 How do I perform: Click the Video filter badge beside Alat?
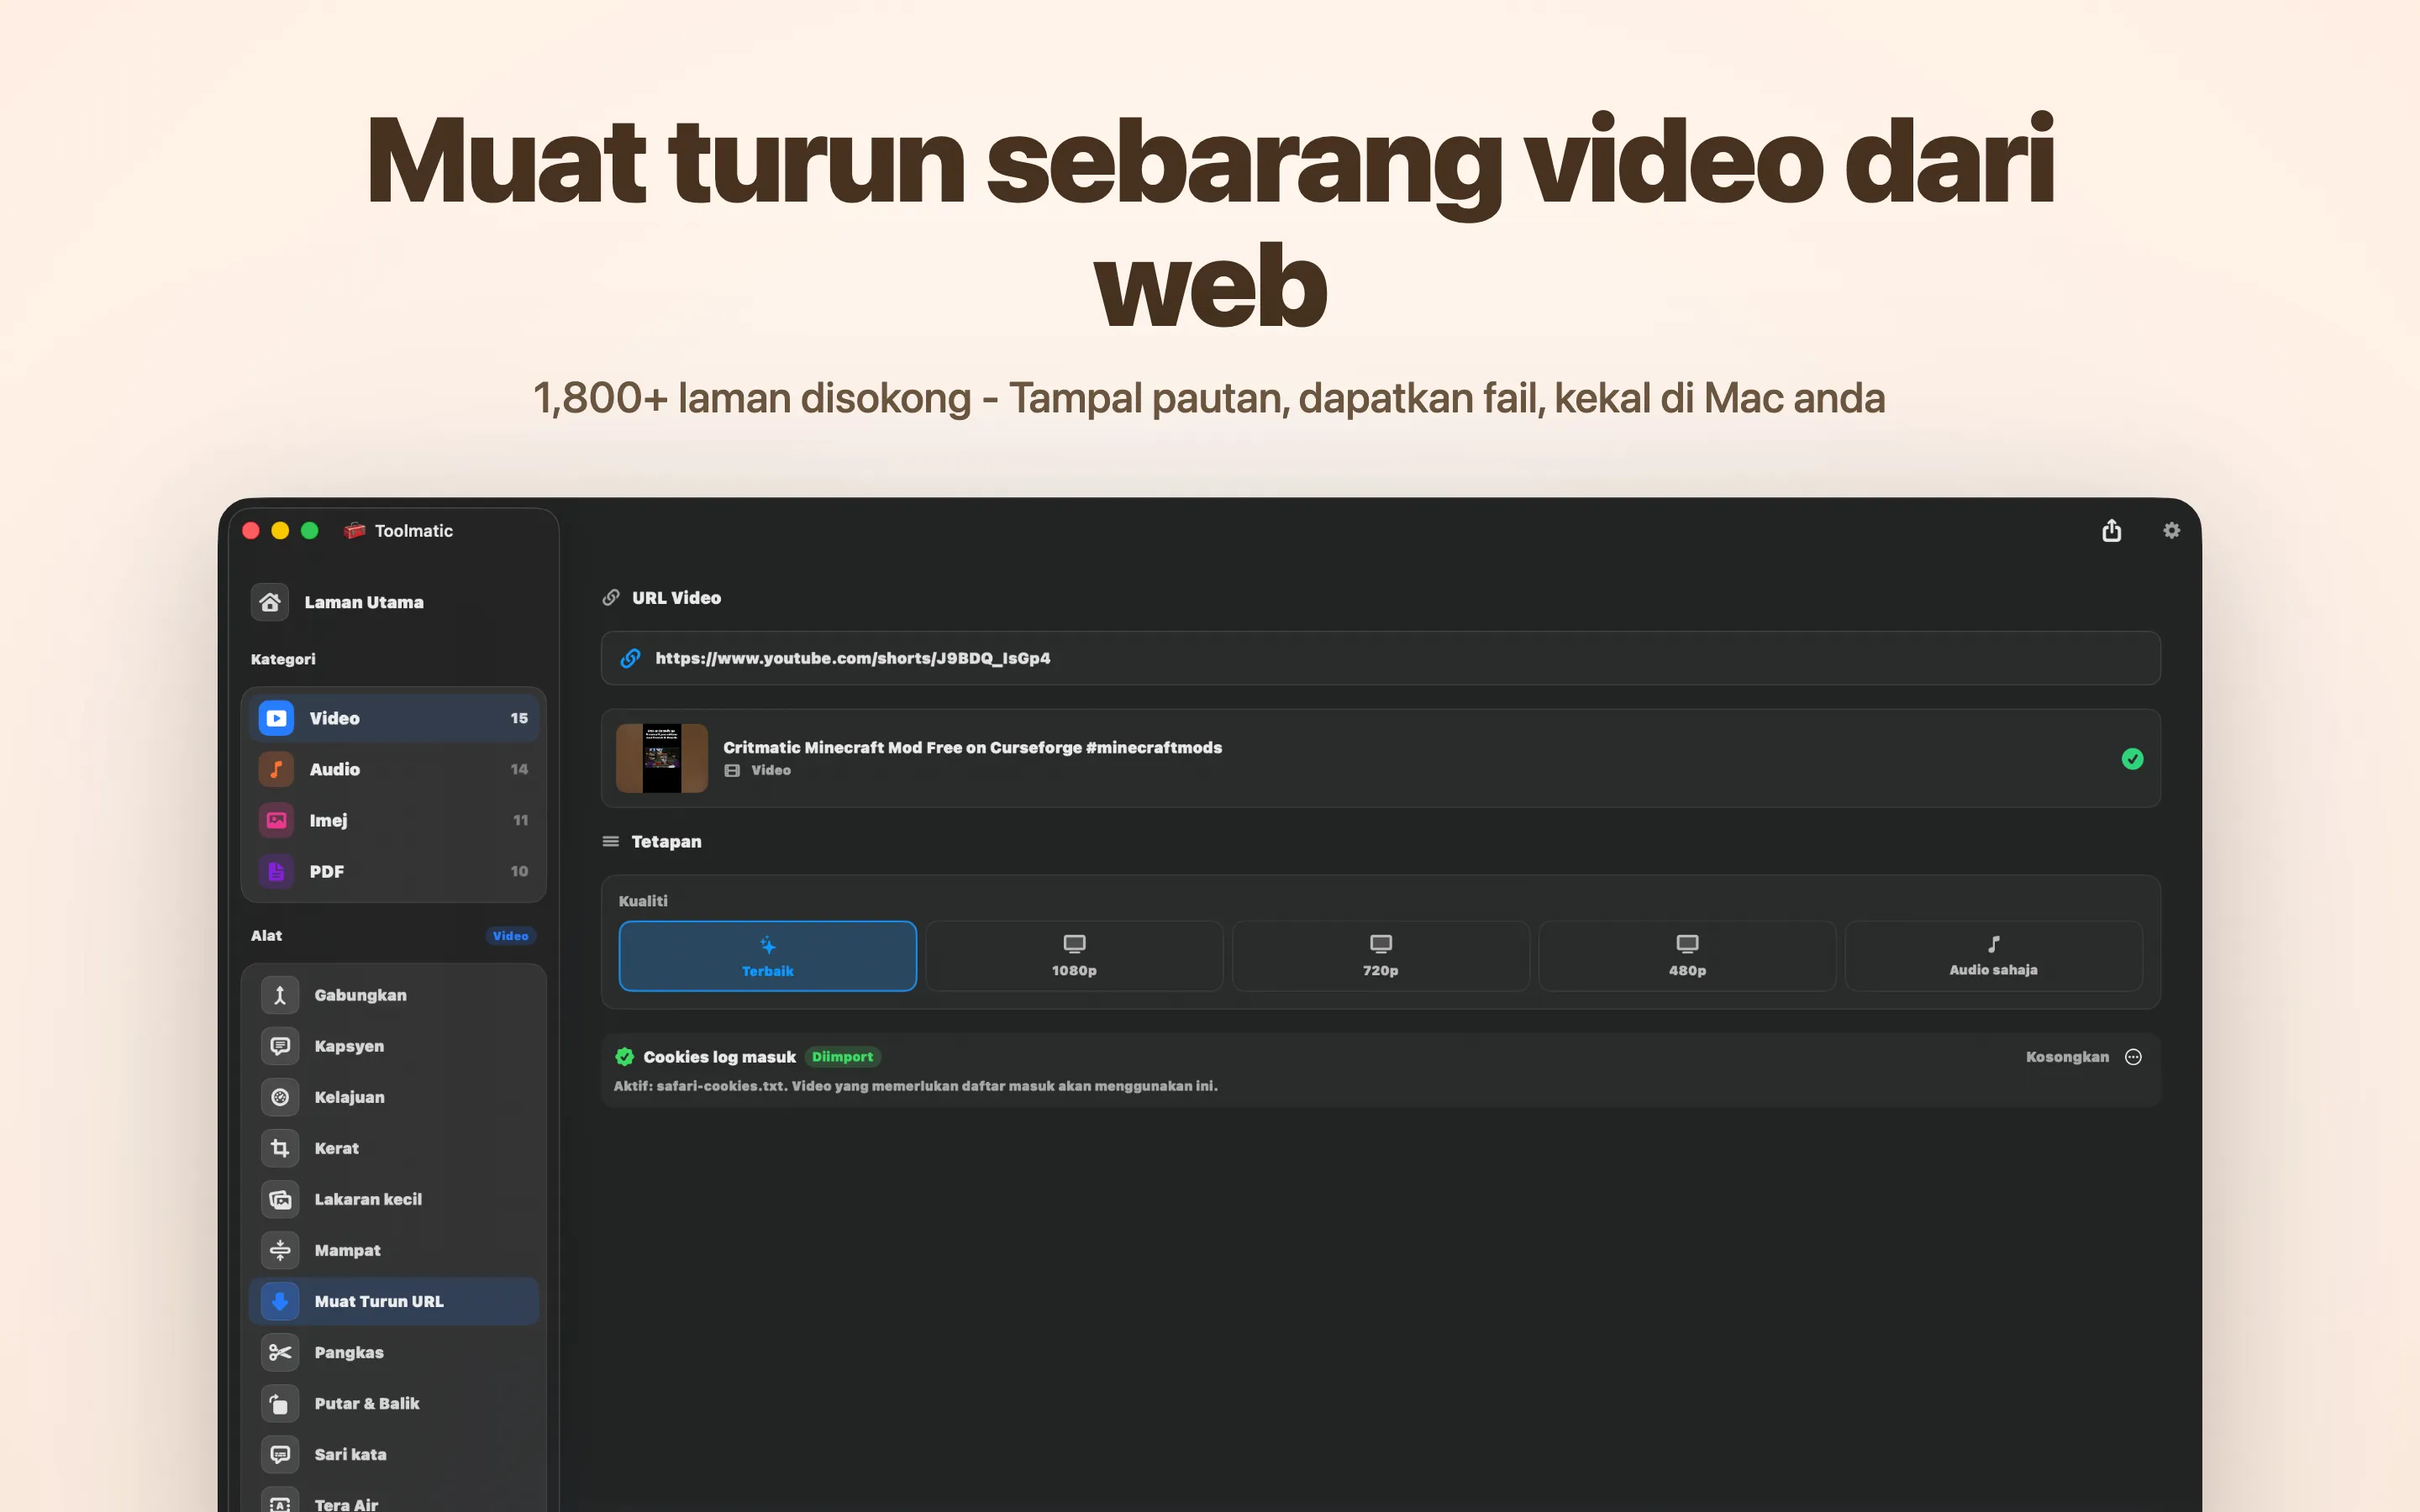(x=510, y=936)
